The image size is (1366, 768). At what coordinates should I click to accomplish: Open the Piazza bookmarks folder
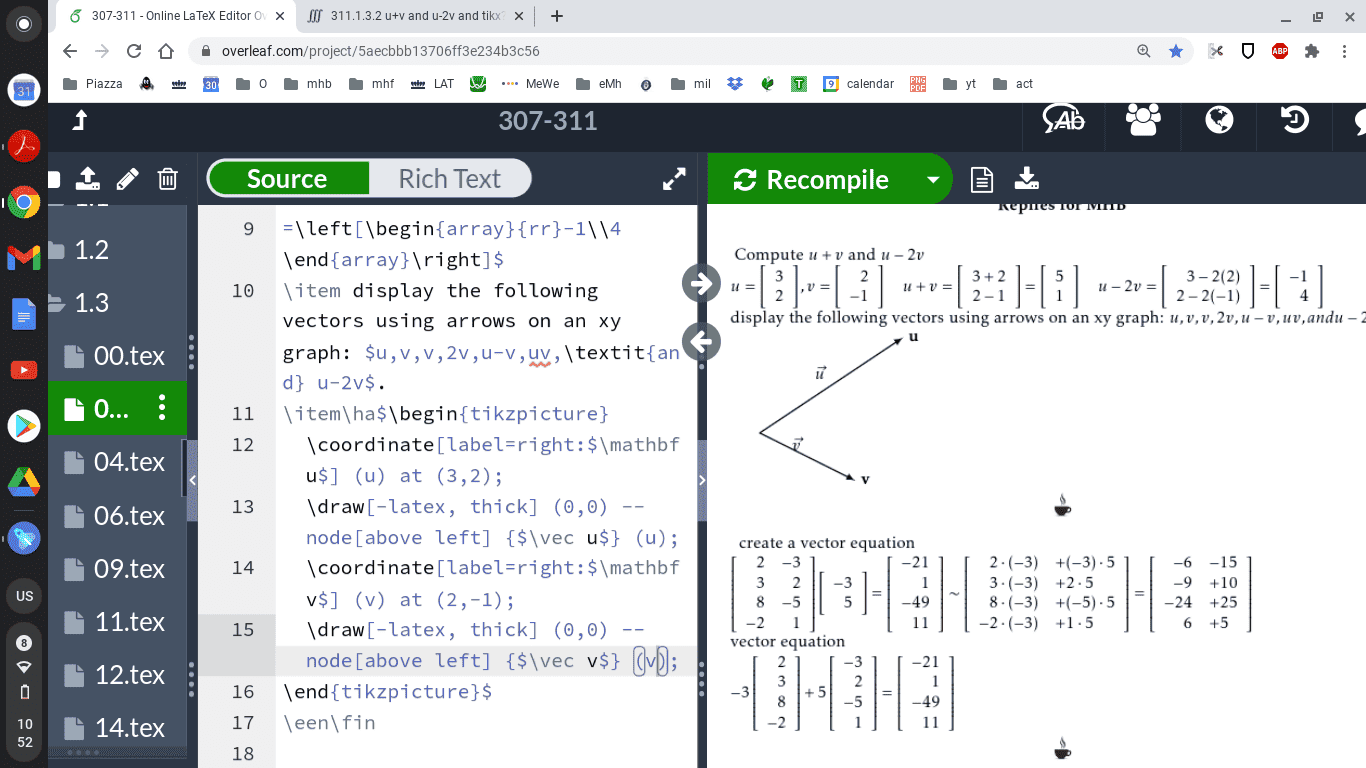(x=93, y=84)
